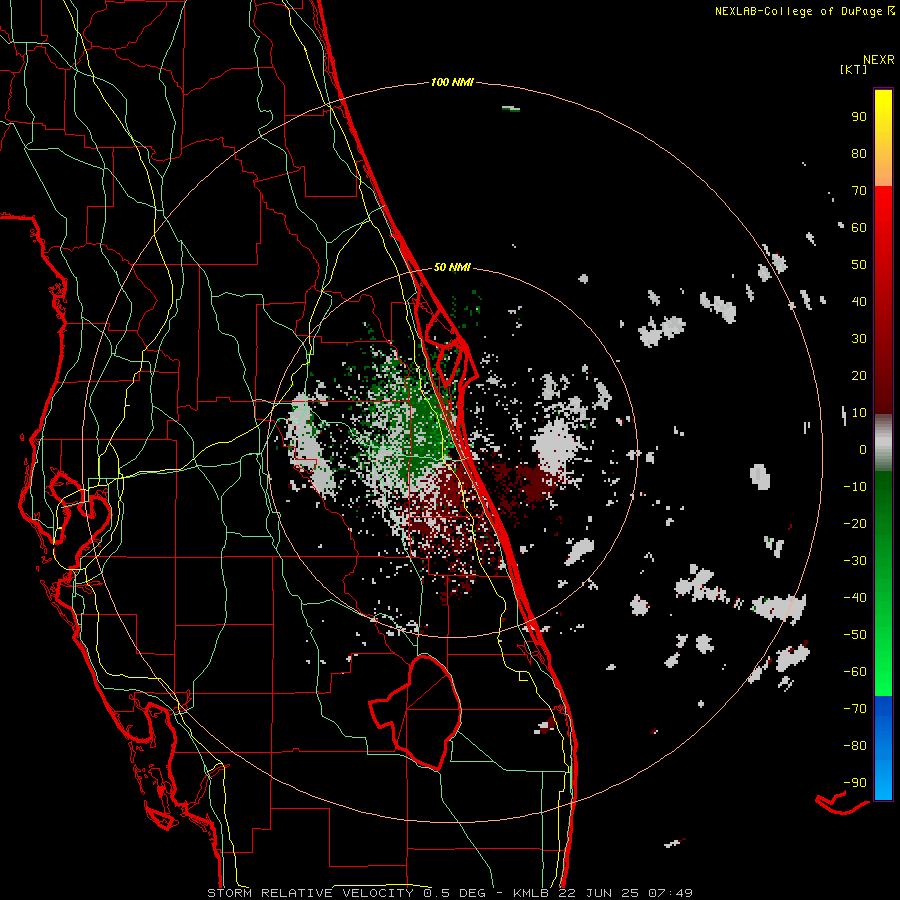The height and width of the screenshot is (900, 900).
Task: Click the positive 90 knot scale label
Action: coord(859,117)
